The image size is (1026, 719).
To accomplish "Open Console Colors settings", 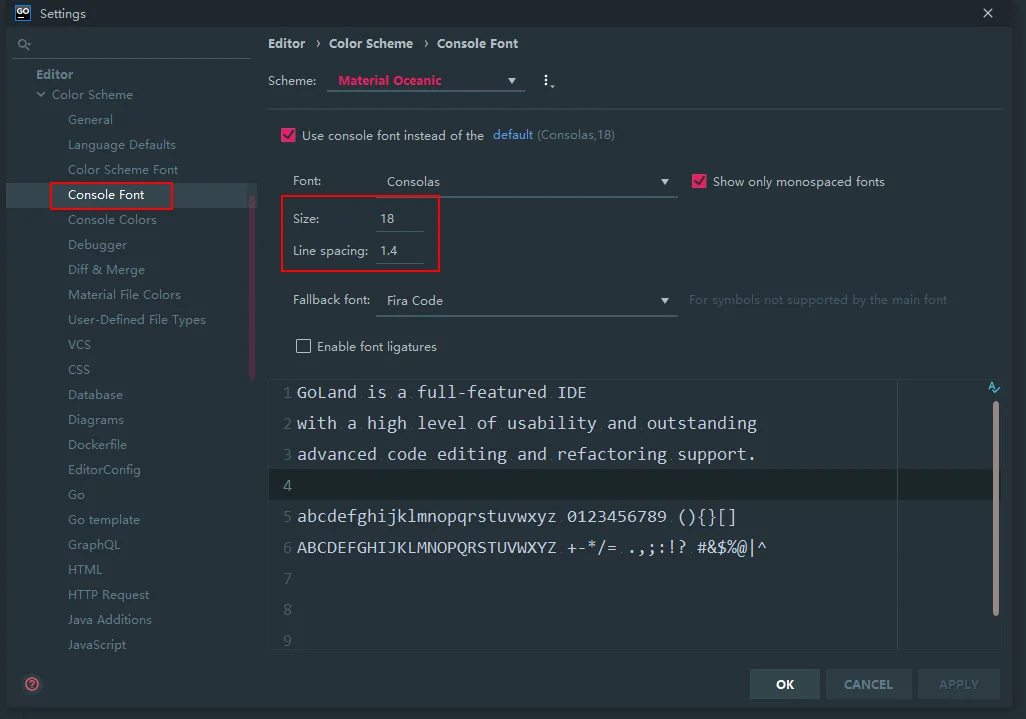I will coord(113,220).
